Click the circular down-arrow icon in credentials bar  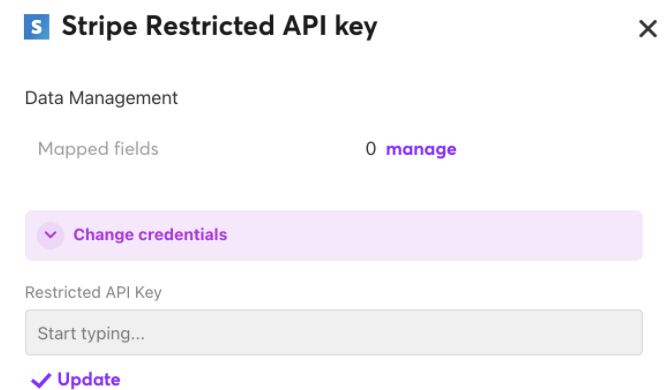[x=50, y=235]
